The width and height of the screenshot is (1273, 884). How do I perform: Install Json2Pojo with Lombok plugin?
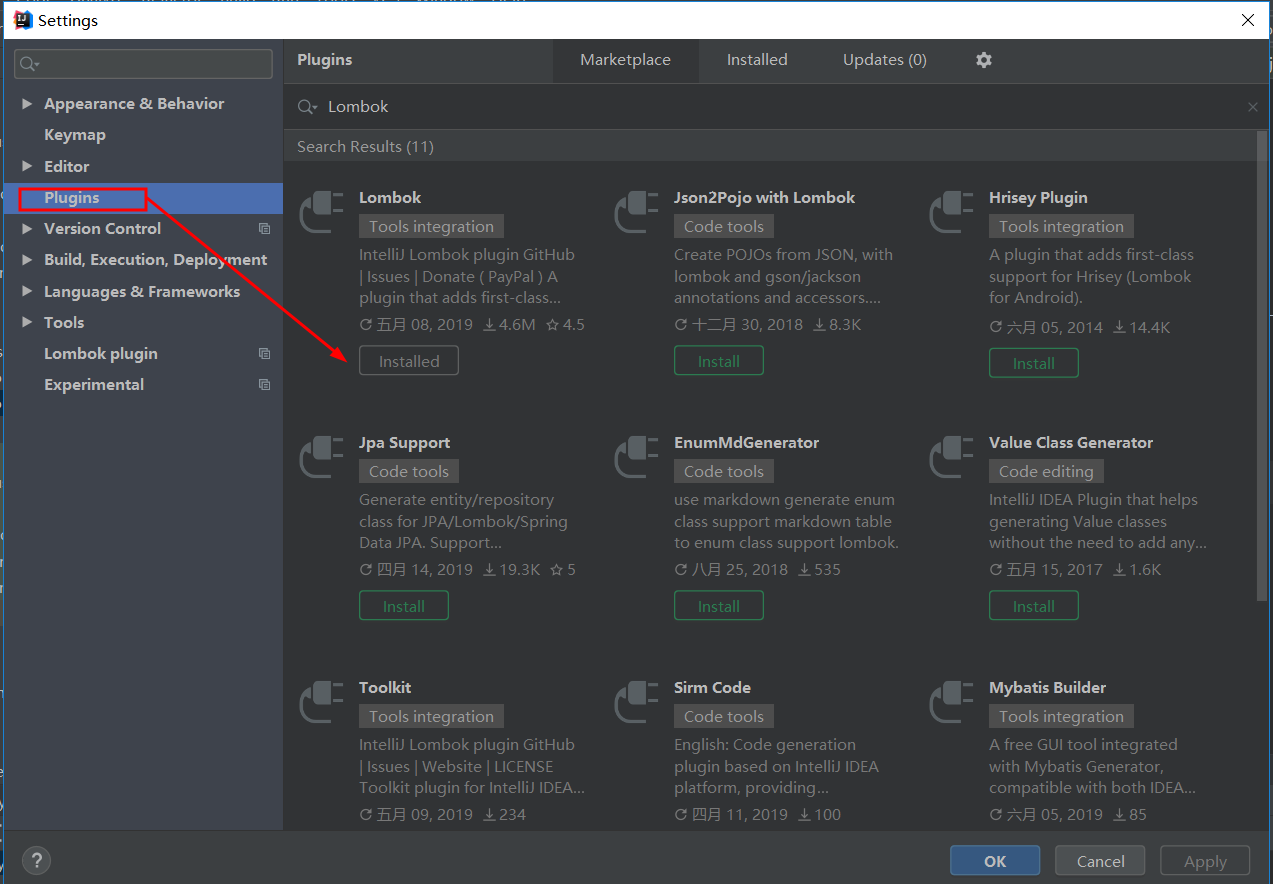coord(719,361)
